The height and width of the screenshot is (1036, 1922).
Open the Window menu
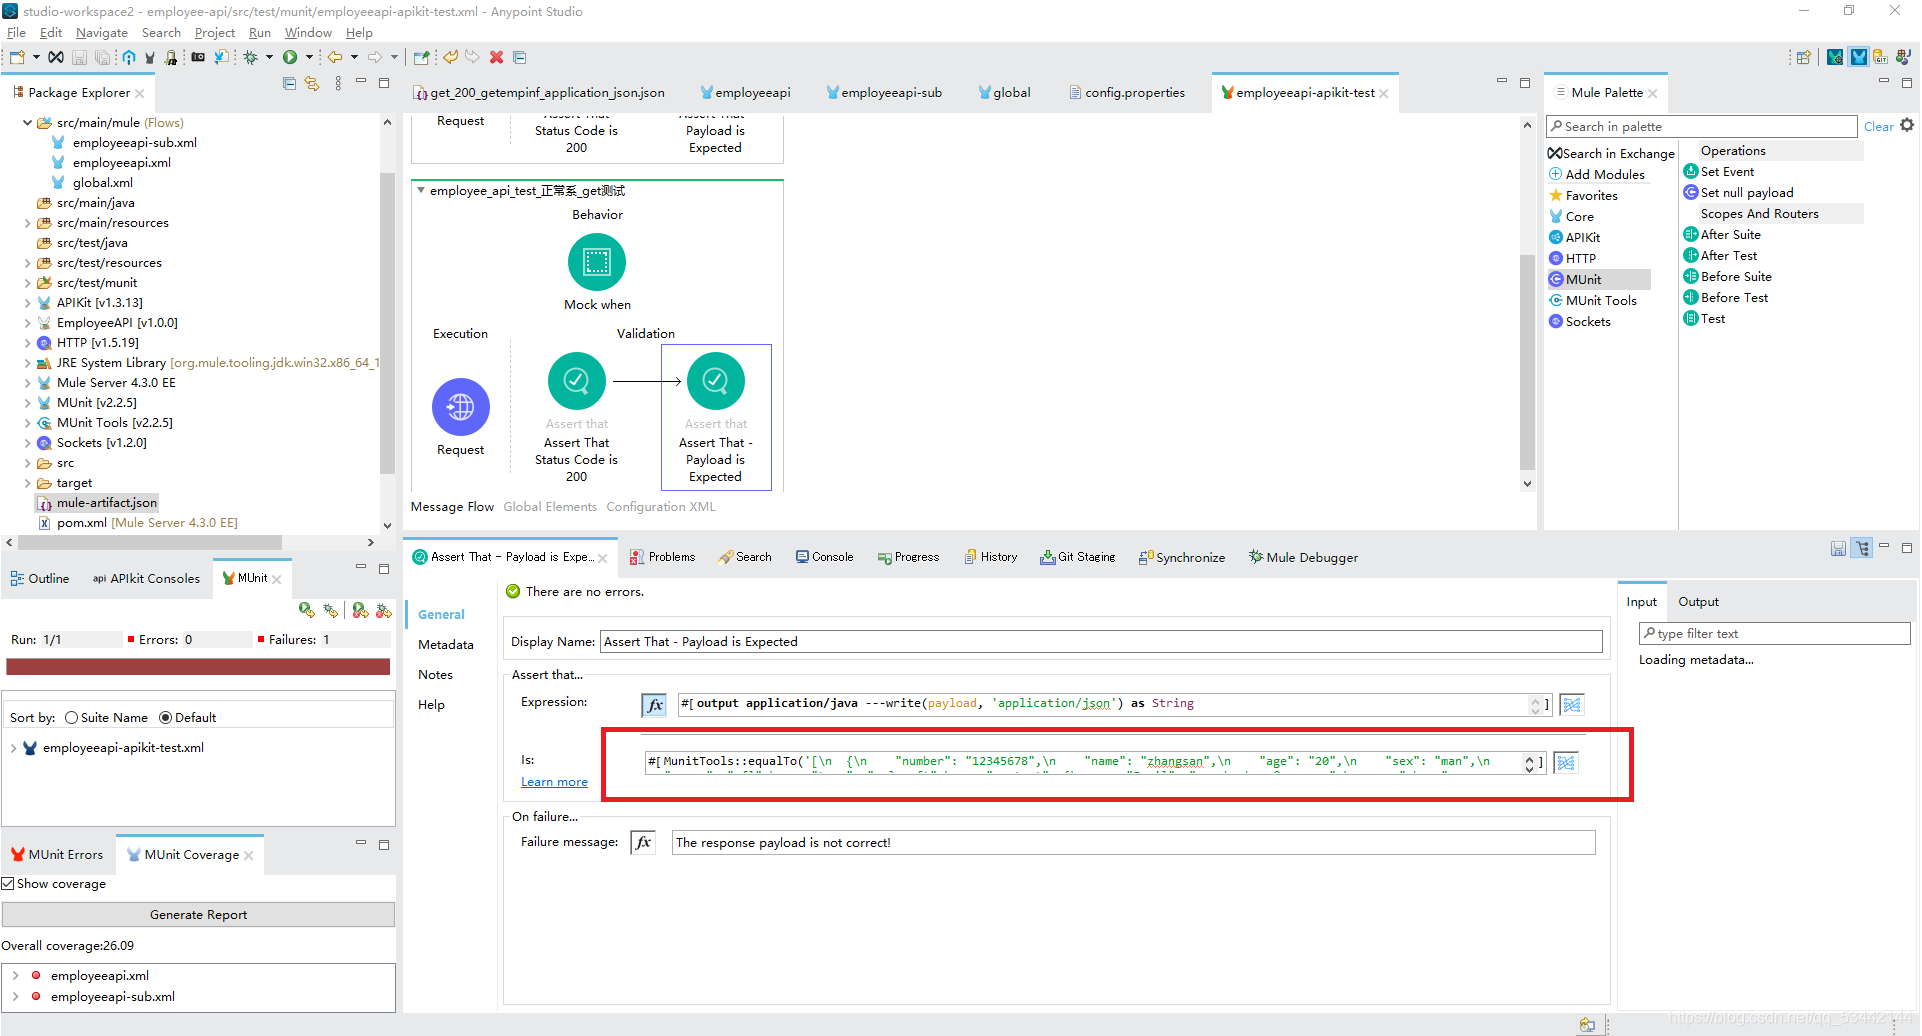pyautogui.click(x=308, y=33)
